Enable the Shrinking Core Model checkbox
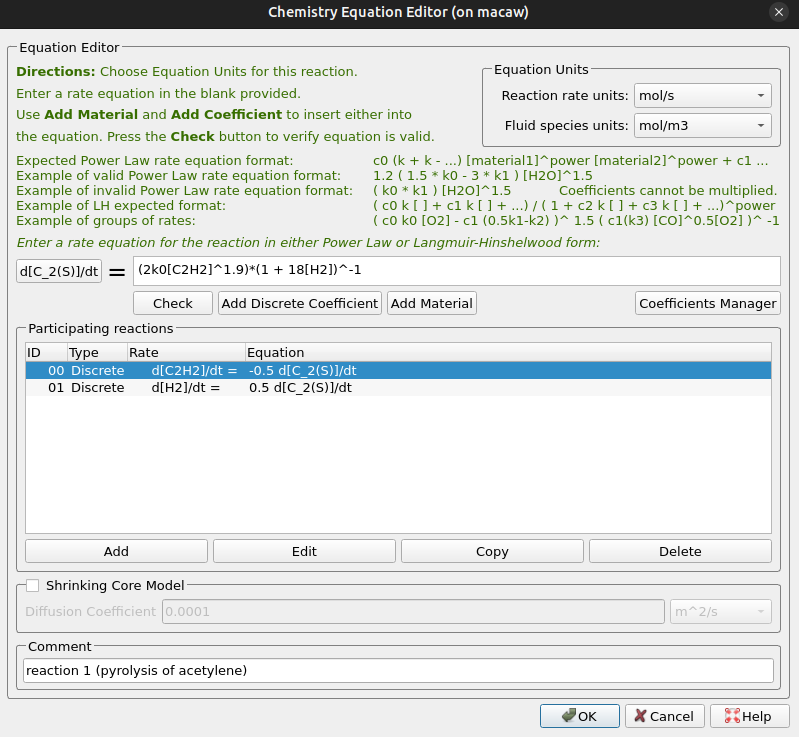Screen dimensions: 799x737 (33, 586)
